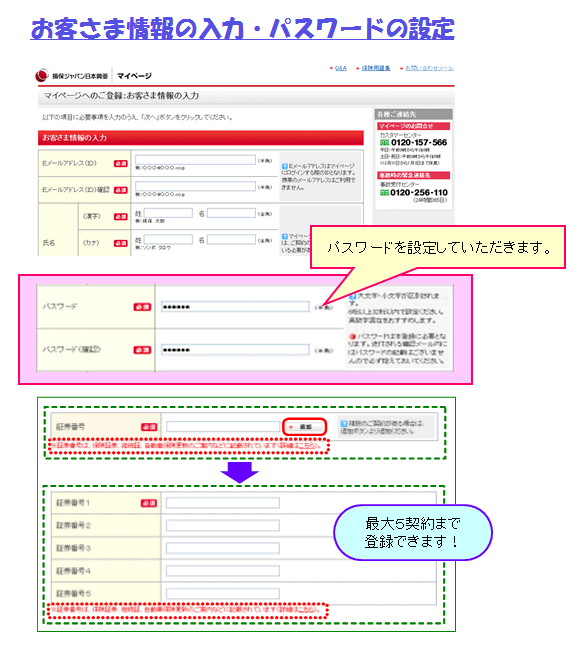Open the inquiry mail link in header
Viewport: 584px width, 646px height.
click(429, 68)
